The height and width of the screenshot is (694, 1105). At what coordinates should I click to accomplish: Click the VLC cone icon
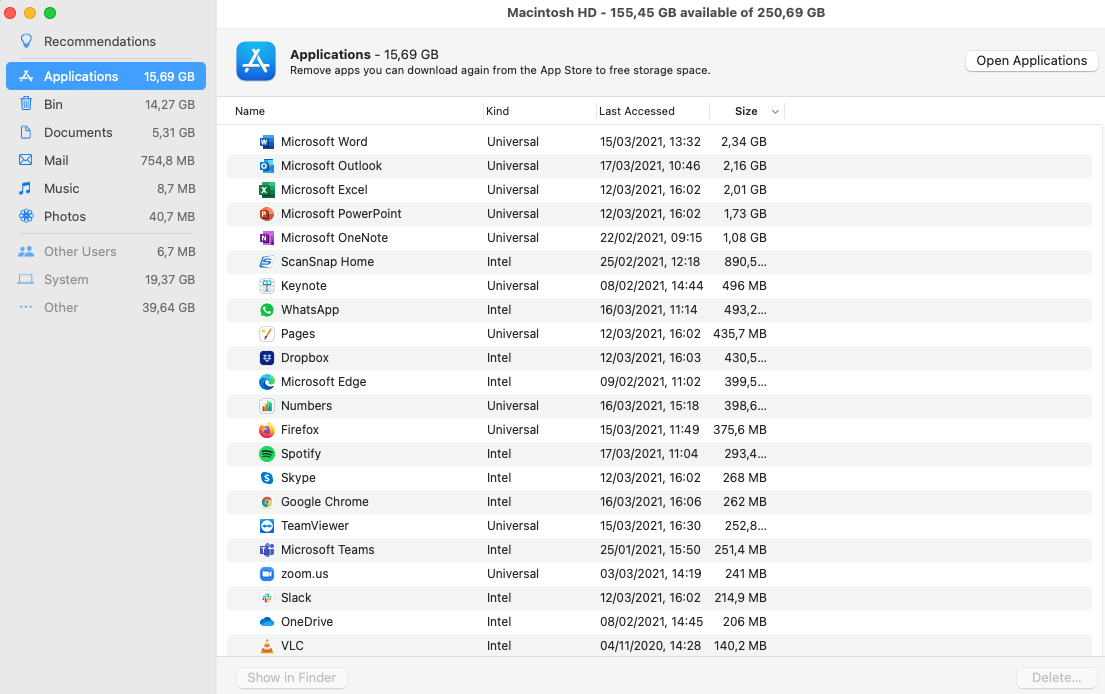[266, 645]
